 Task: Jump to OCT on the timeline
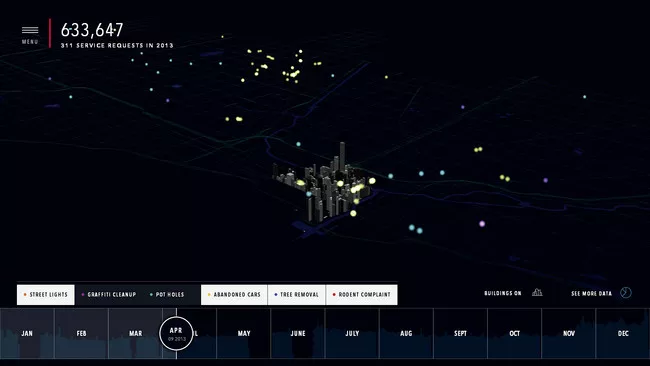point(514,333)
